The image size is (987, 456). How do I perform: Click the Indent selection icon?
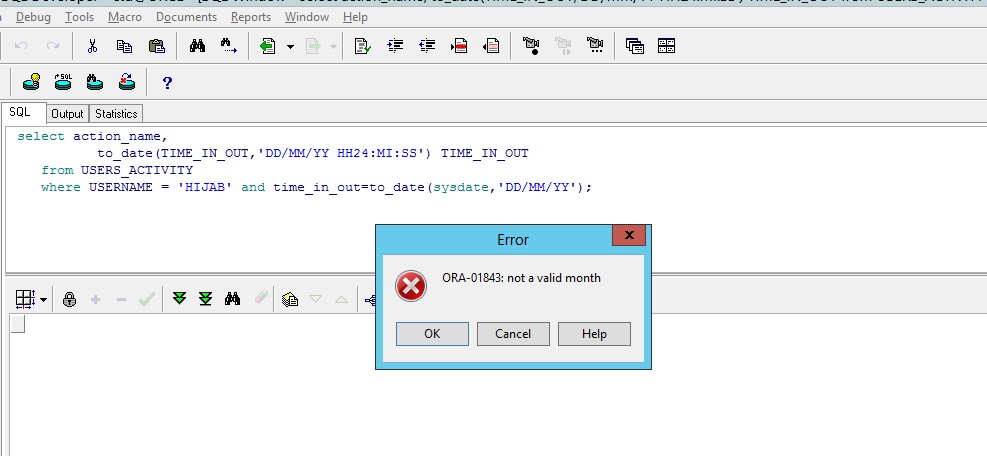tap(395, 46)
